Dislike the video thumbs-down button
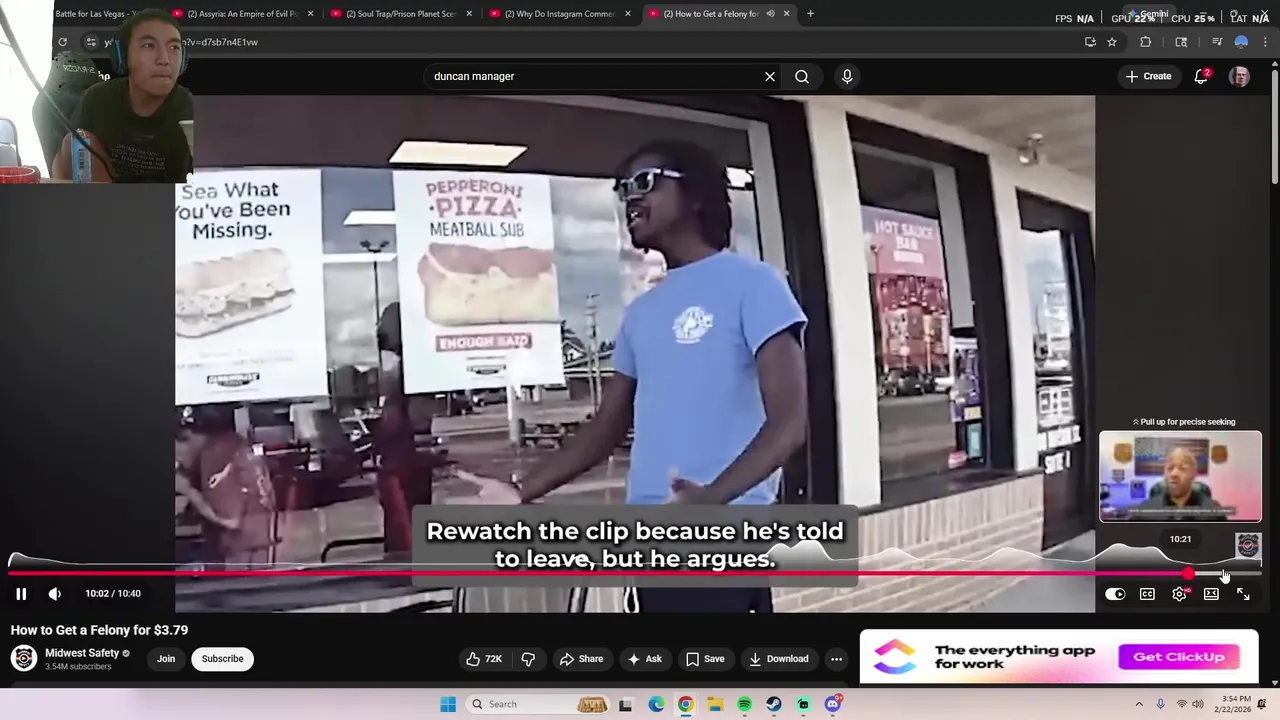This screenshot has width=1280, height=720. [528, 659]
